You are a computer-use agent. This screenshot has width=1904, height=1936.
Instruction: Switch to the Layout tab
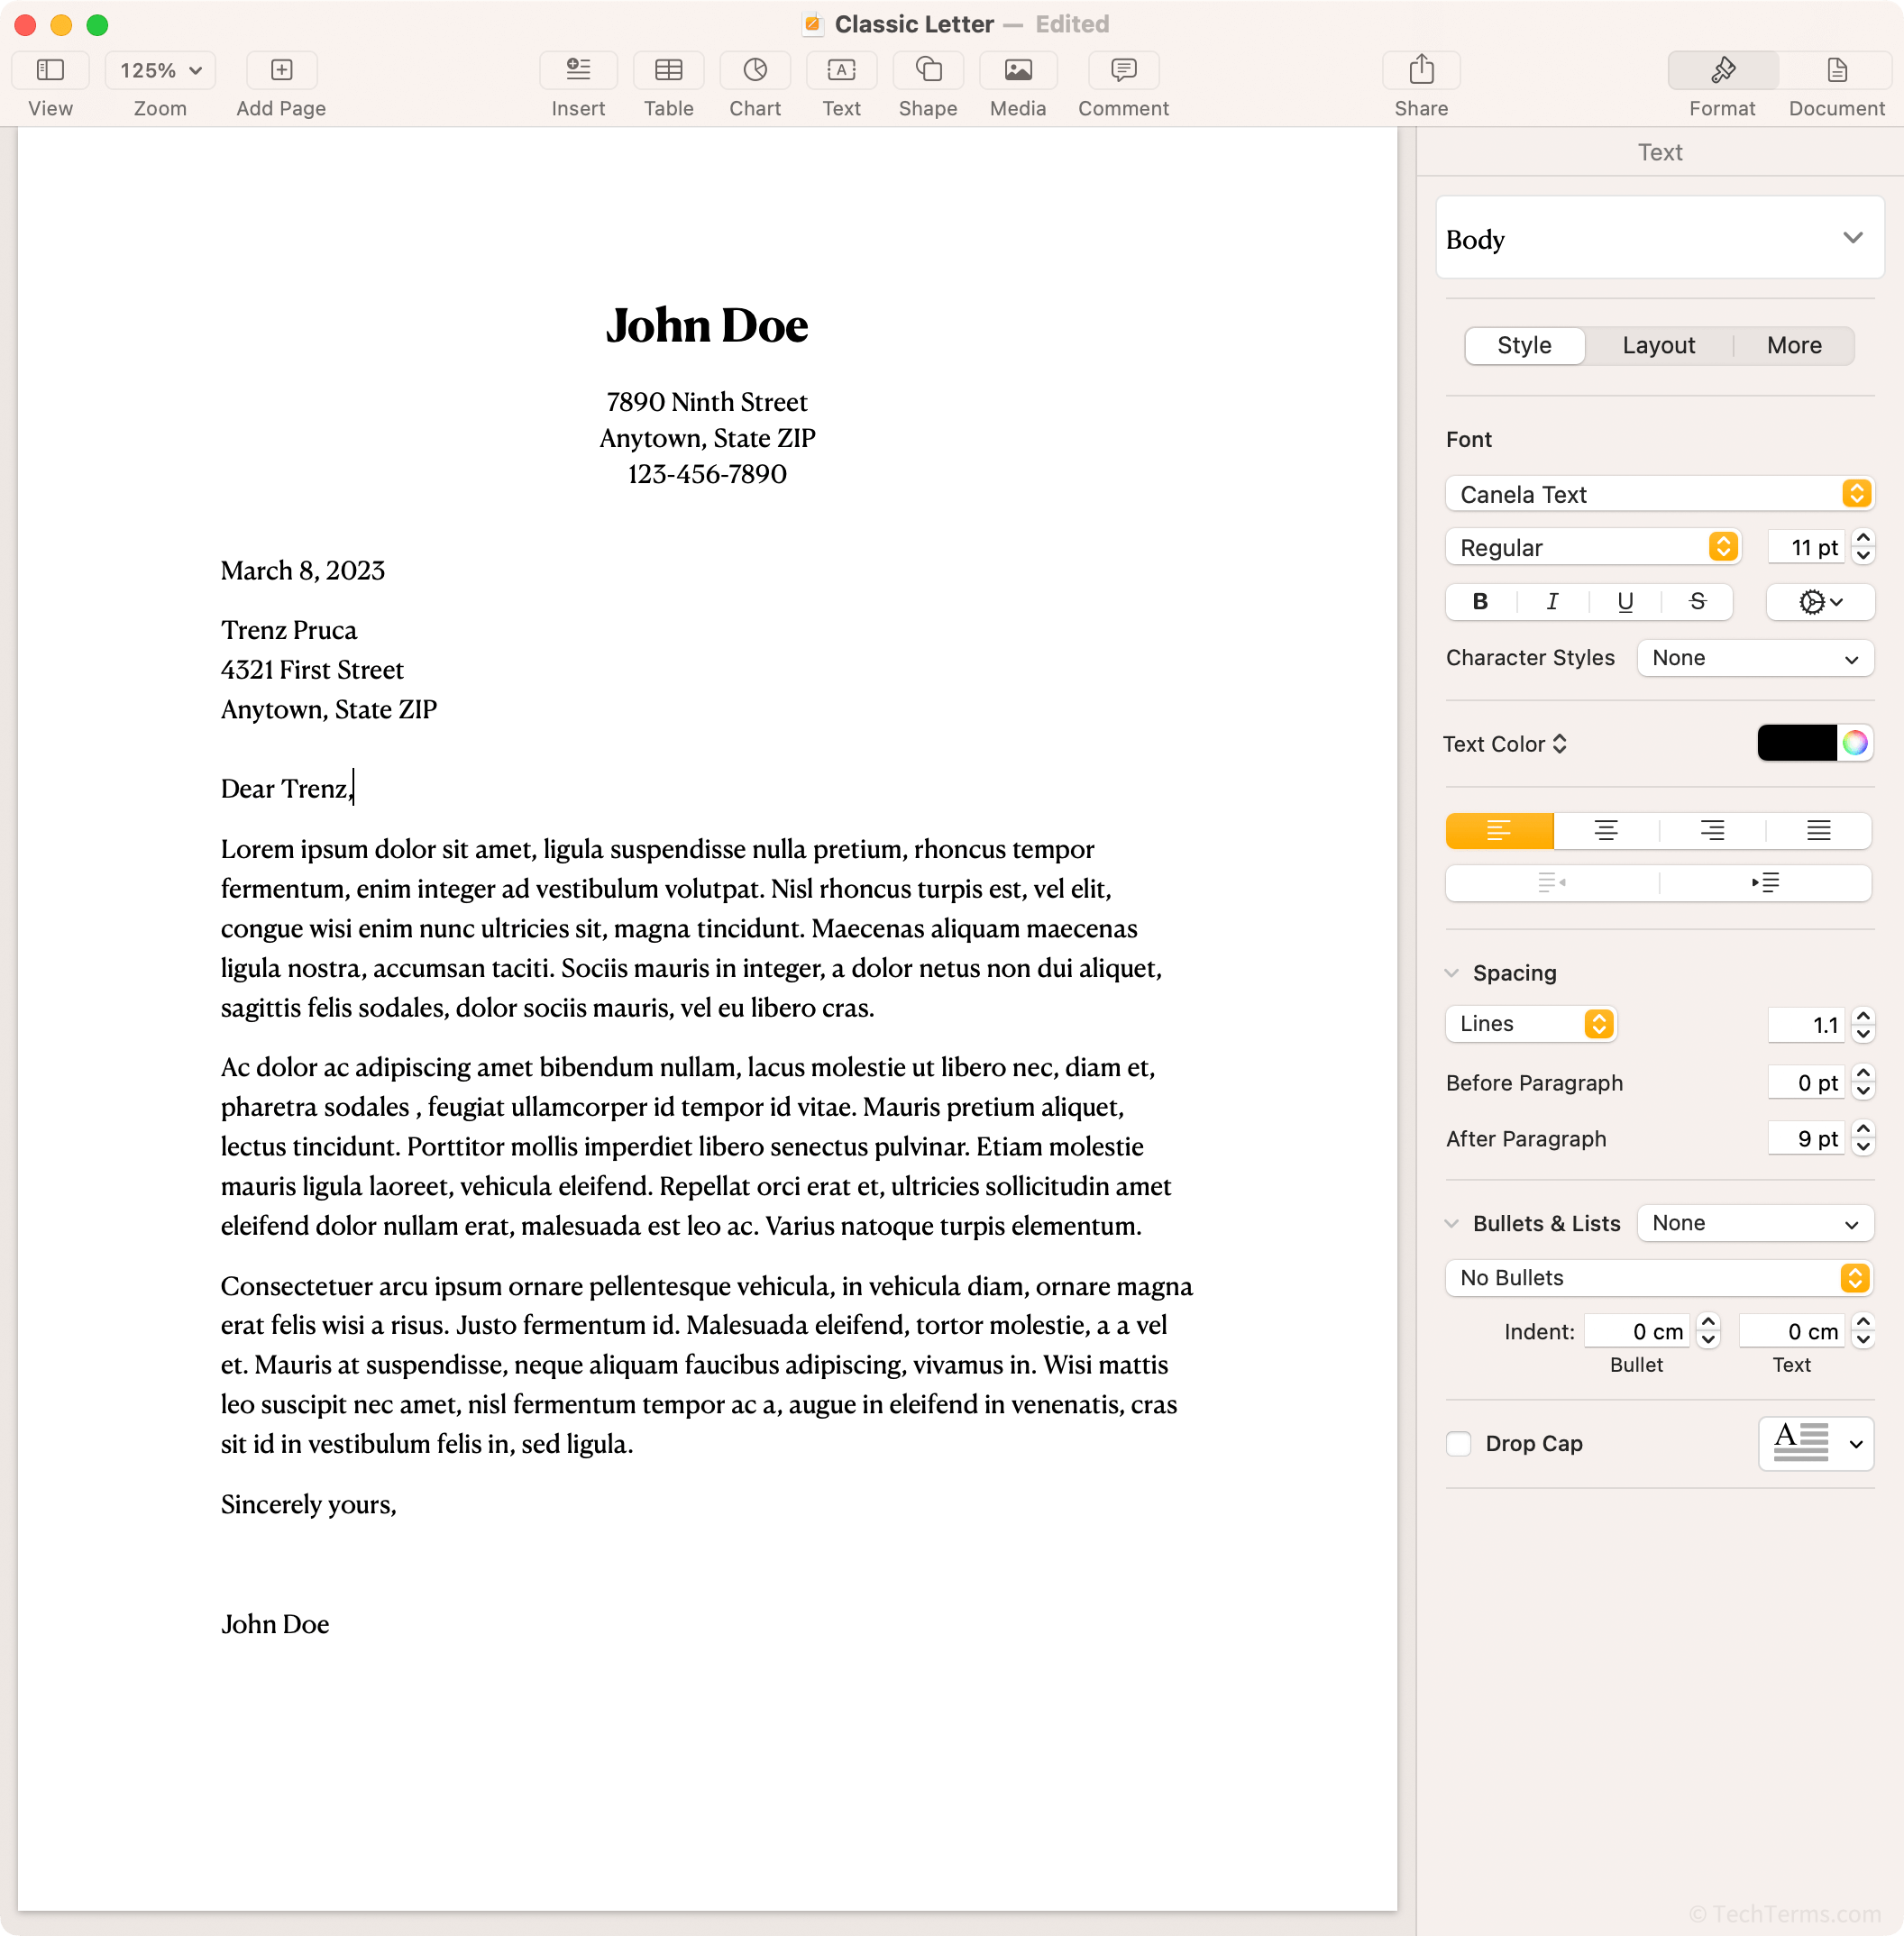tap(1660, 345)
